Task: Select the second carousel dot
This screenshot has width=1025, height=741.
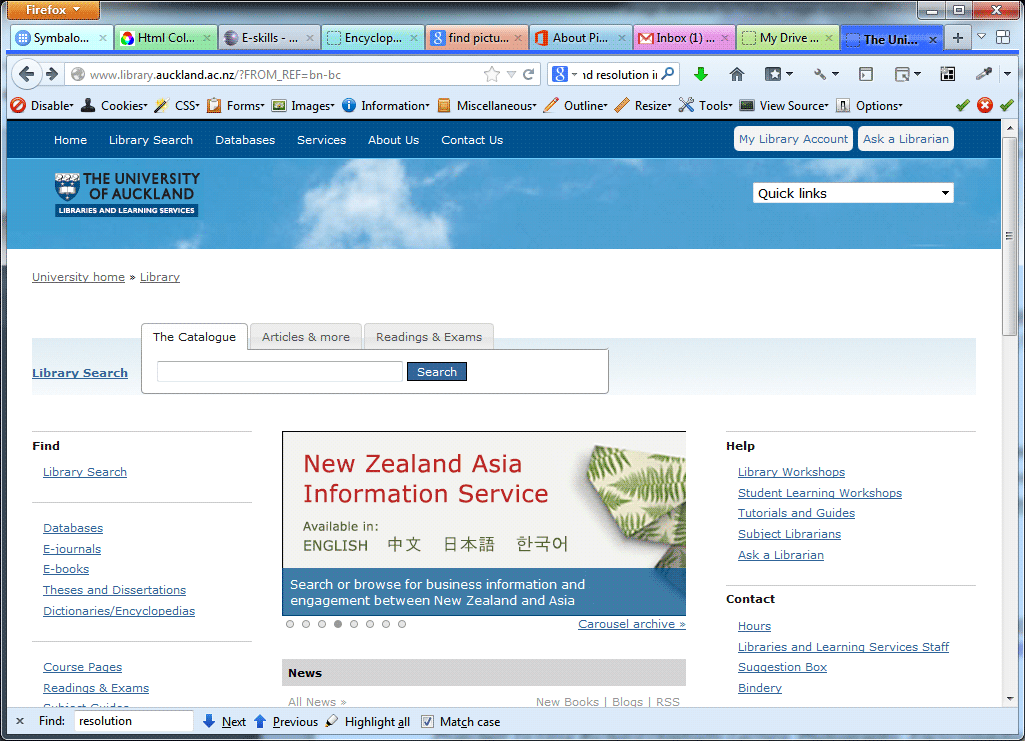Action: [306, 624]
